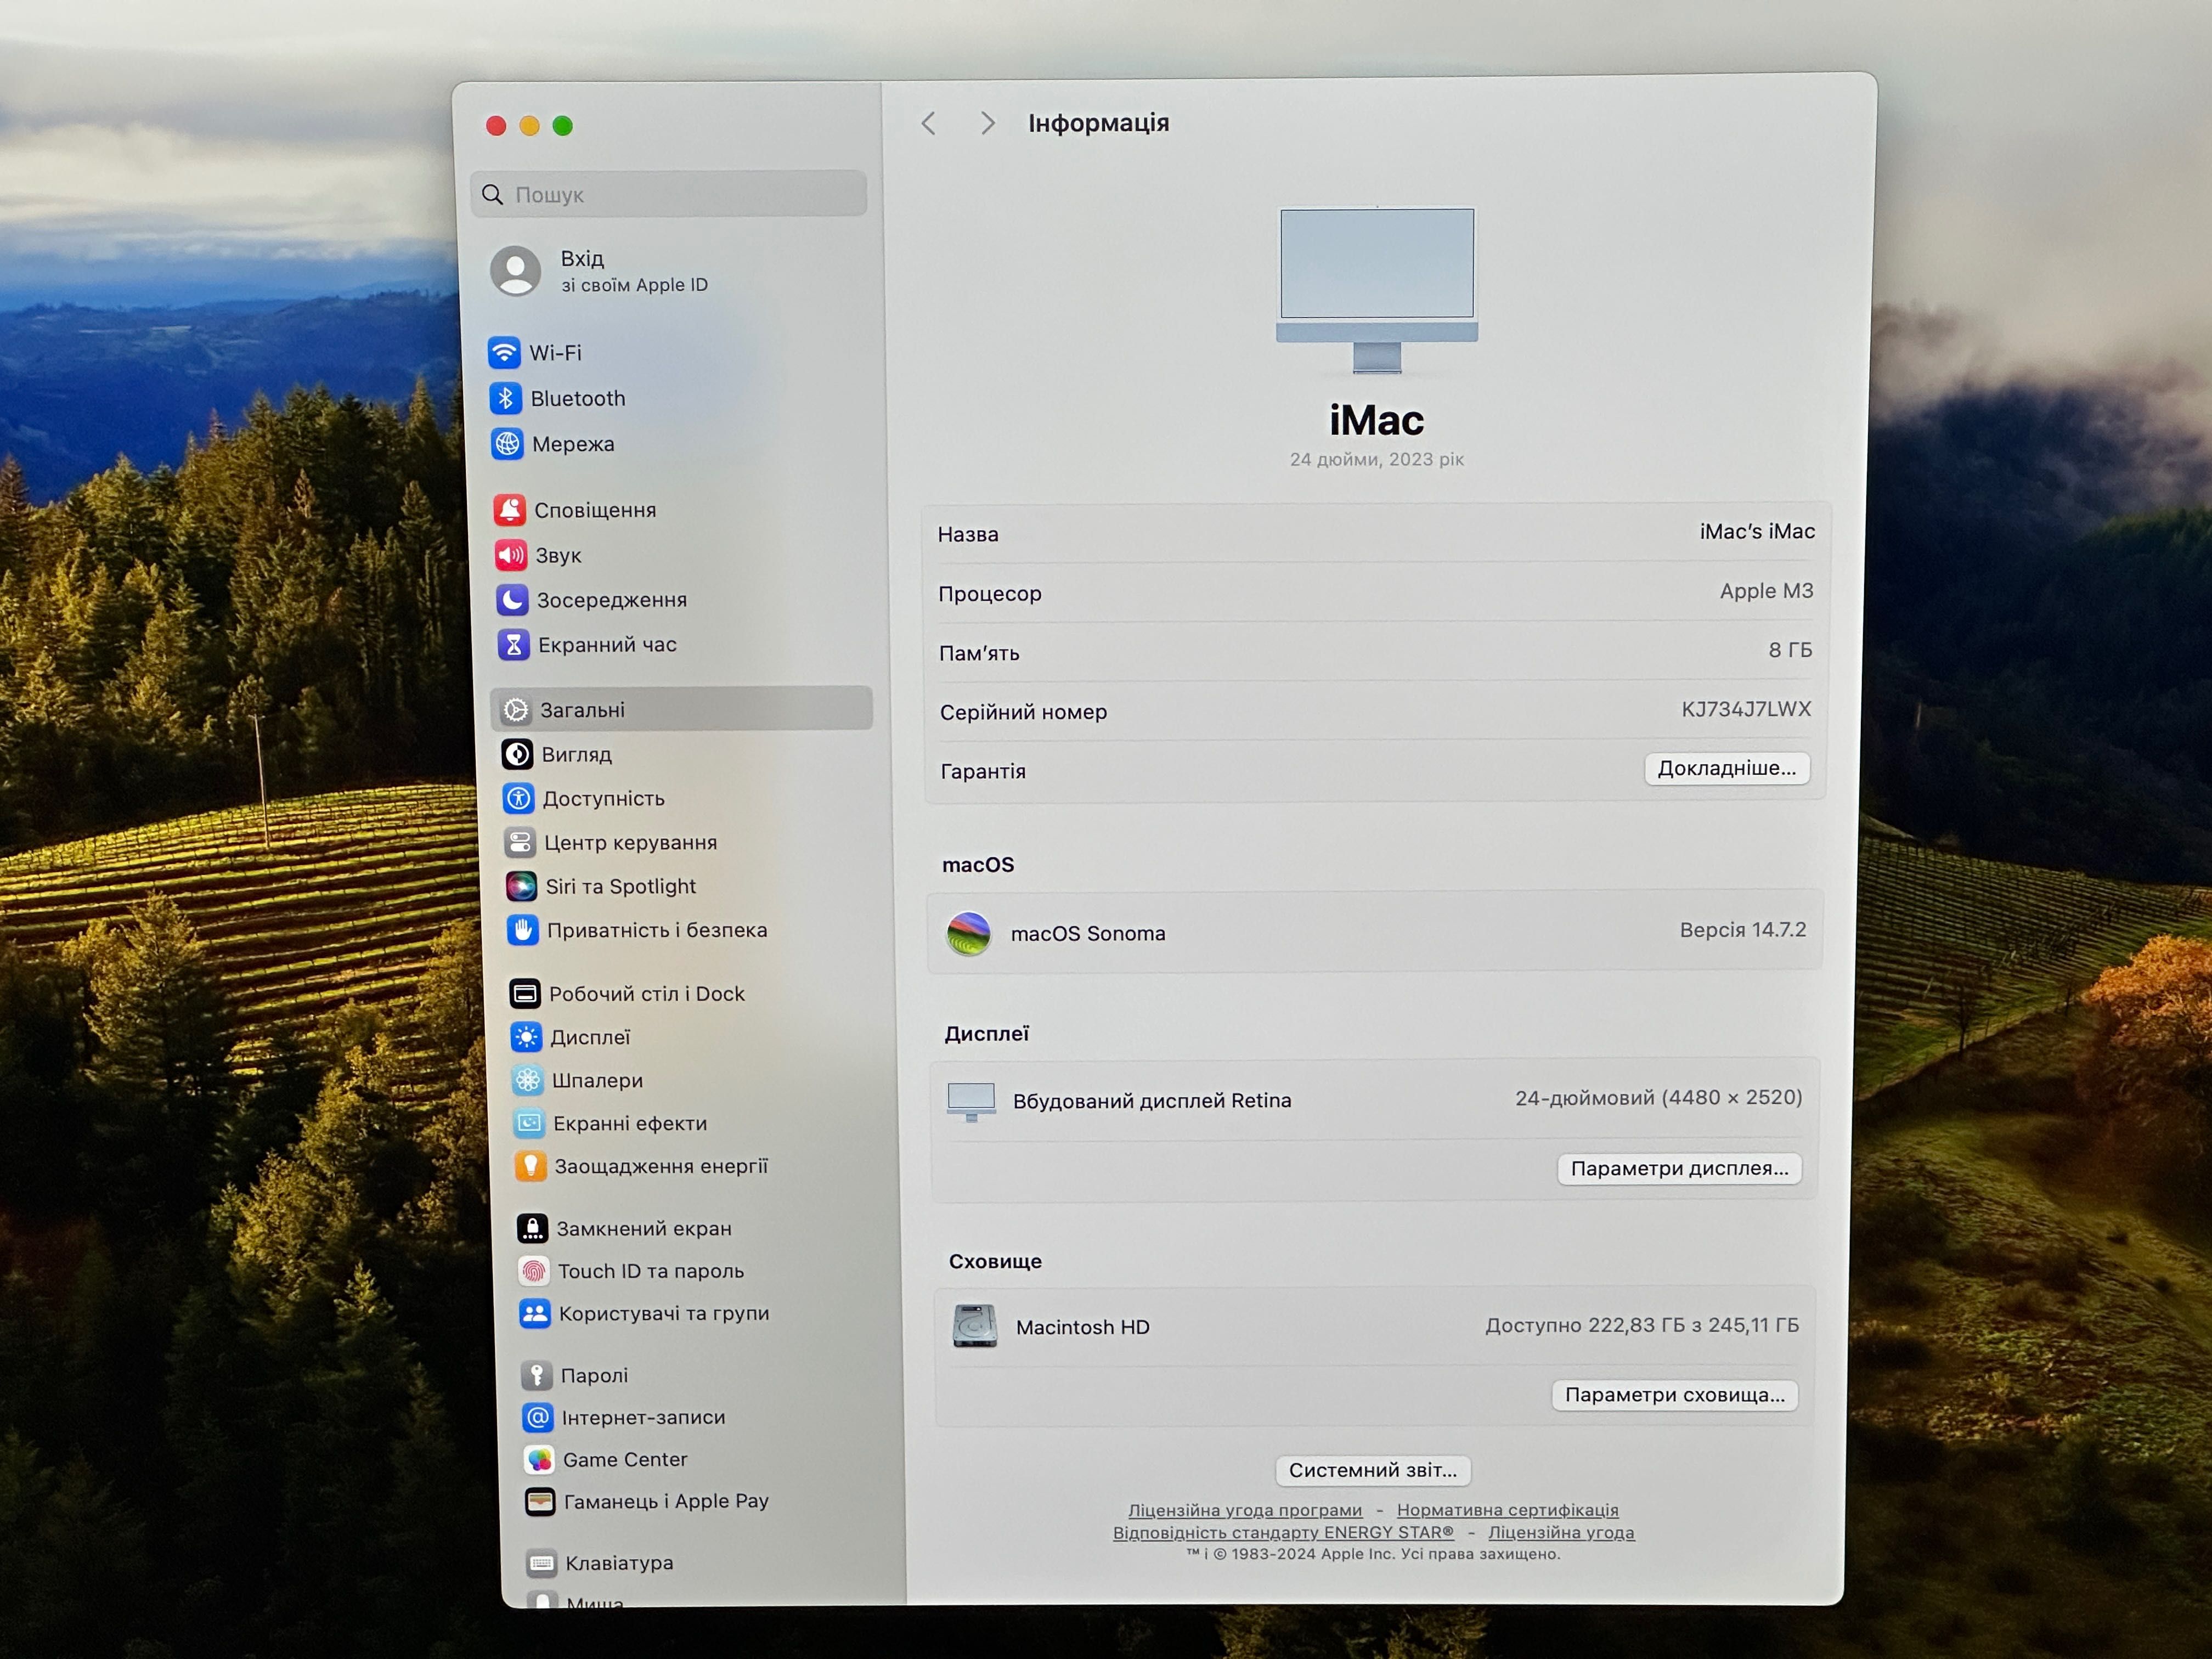Open Приватність і безпека hand icon
The width and height of the screenshot is (2212, 1659).
pos(522,930)
